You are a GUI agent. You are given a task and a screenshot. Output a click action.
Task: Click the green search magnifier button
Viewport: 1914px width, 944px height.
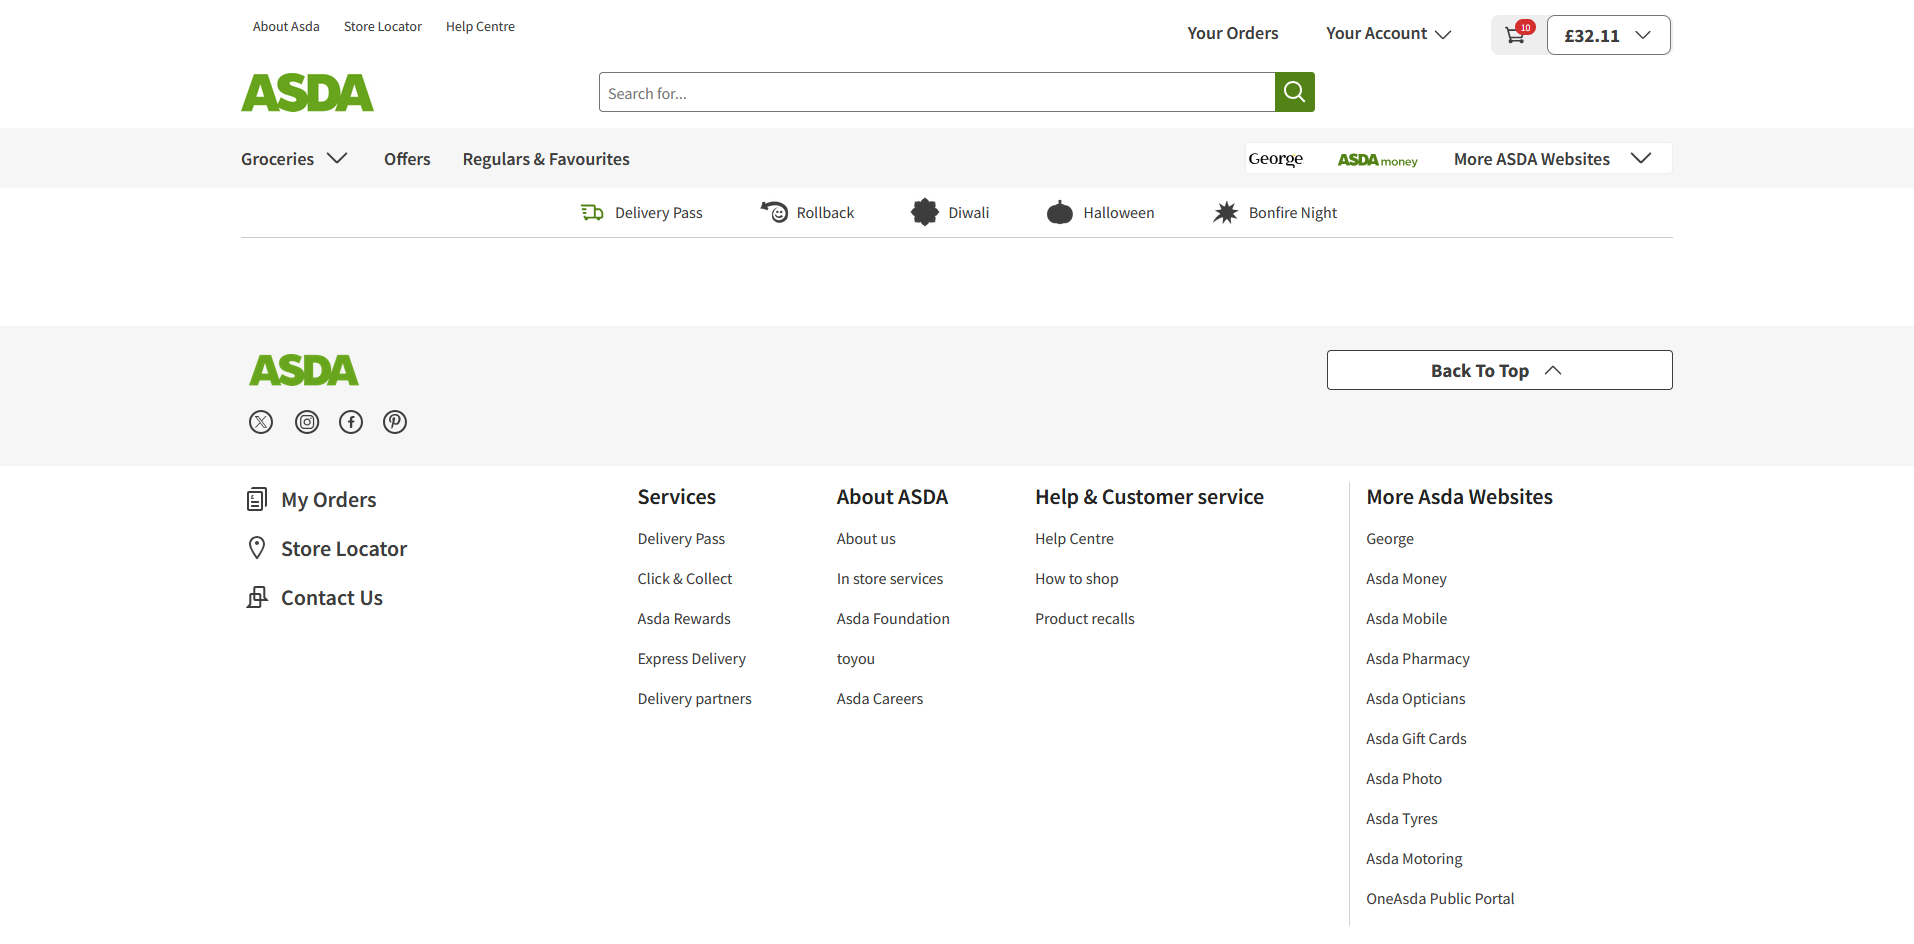1294,92
